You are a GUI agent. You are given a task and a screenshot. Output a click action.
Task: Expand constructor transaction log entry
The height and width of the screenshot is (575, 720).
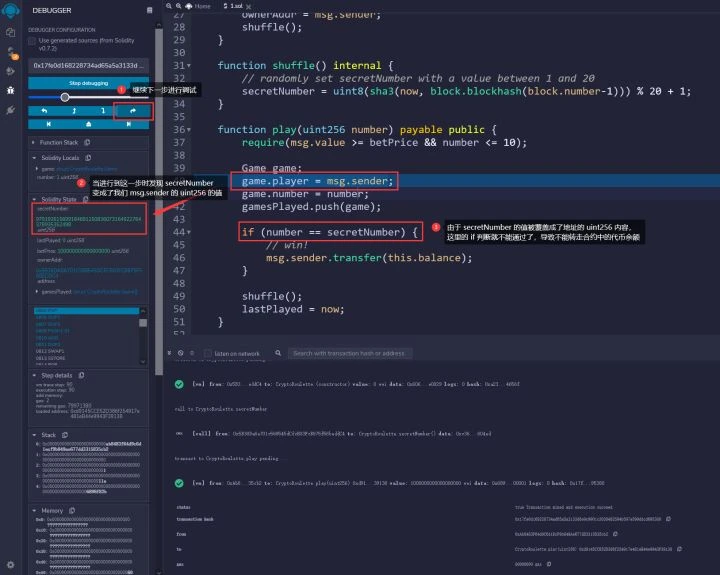(355, 384)
